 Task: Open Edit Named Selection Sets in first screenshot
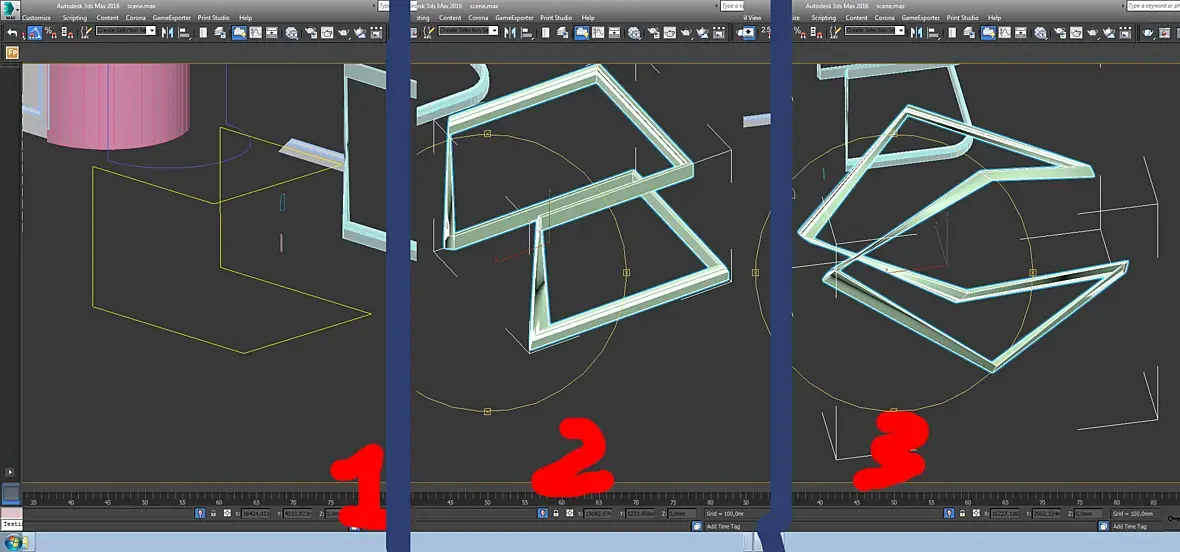point(86,32)
